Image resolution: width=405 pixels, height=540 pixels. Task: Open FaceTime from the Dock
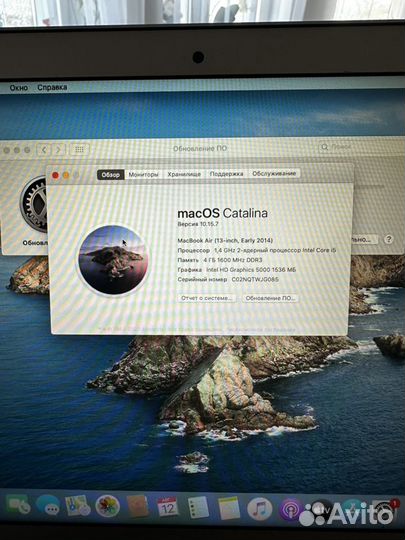point(18,506)
